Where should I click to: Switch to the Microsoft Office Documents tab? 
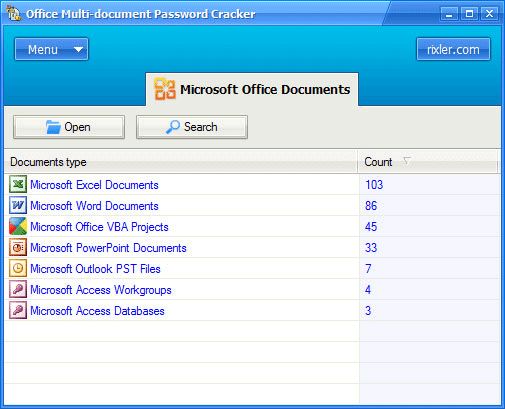pyautogui.click(x=252, y=89)
